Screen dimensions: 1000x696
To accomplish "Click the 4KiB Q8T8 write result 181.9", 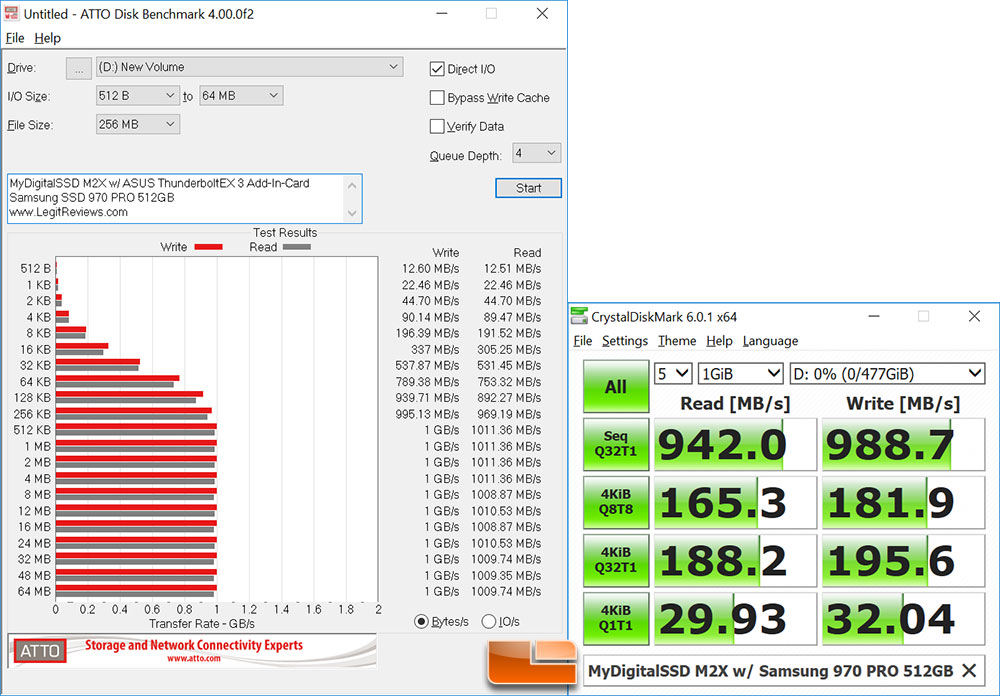I will [x=903, y=503].
